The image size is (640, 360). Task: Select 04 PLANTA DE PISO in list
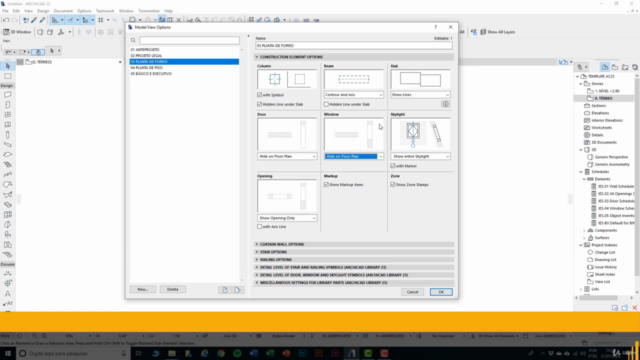184,68
